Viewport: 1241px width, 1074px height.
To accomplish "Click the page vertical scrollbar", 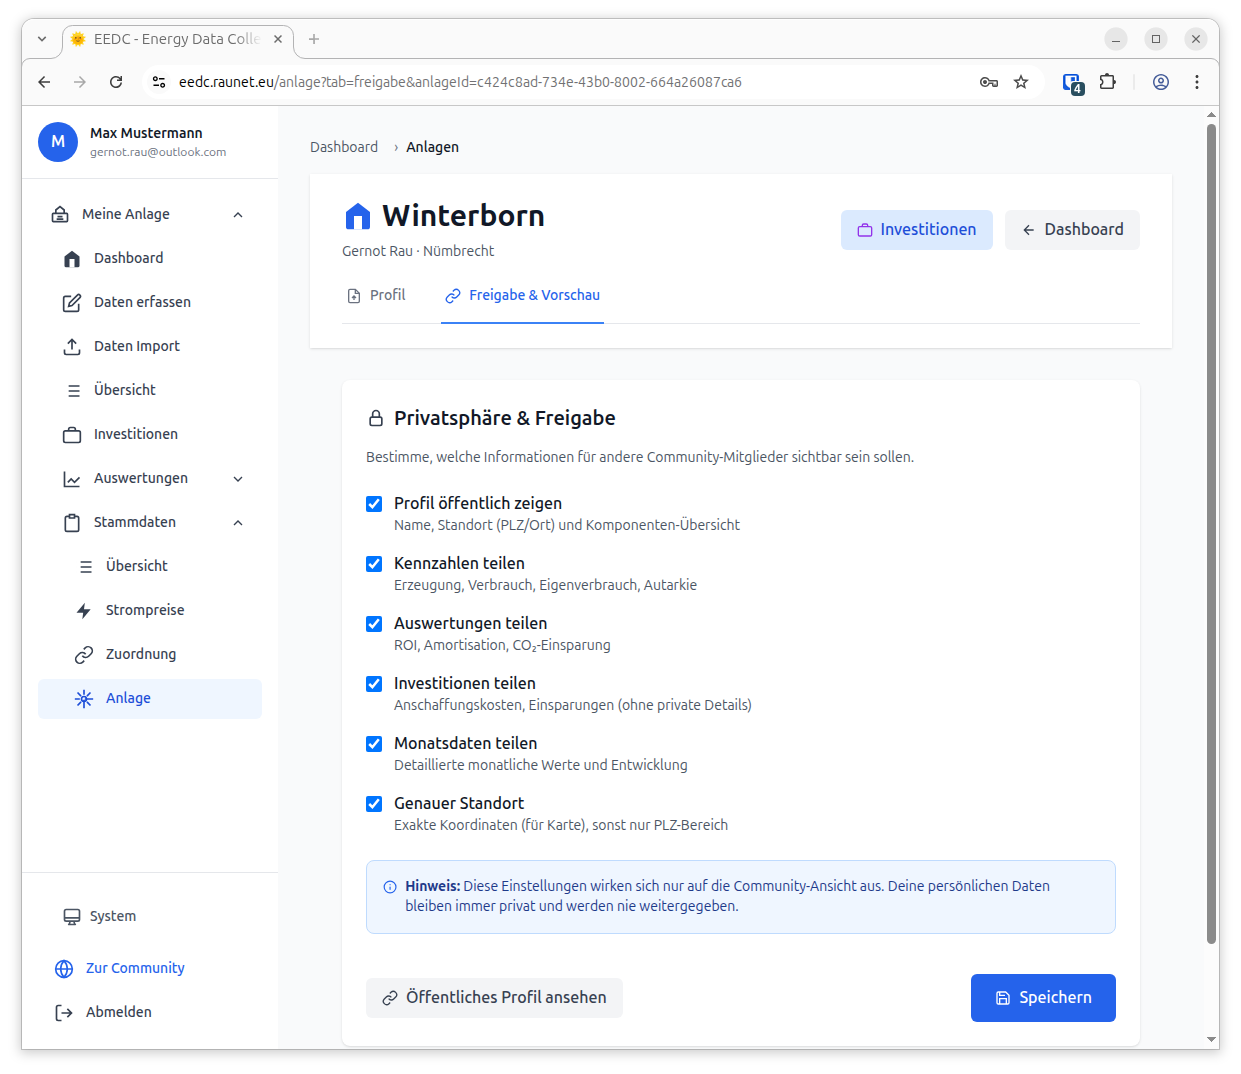I will (x=1211, y=530).
